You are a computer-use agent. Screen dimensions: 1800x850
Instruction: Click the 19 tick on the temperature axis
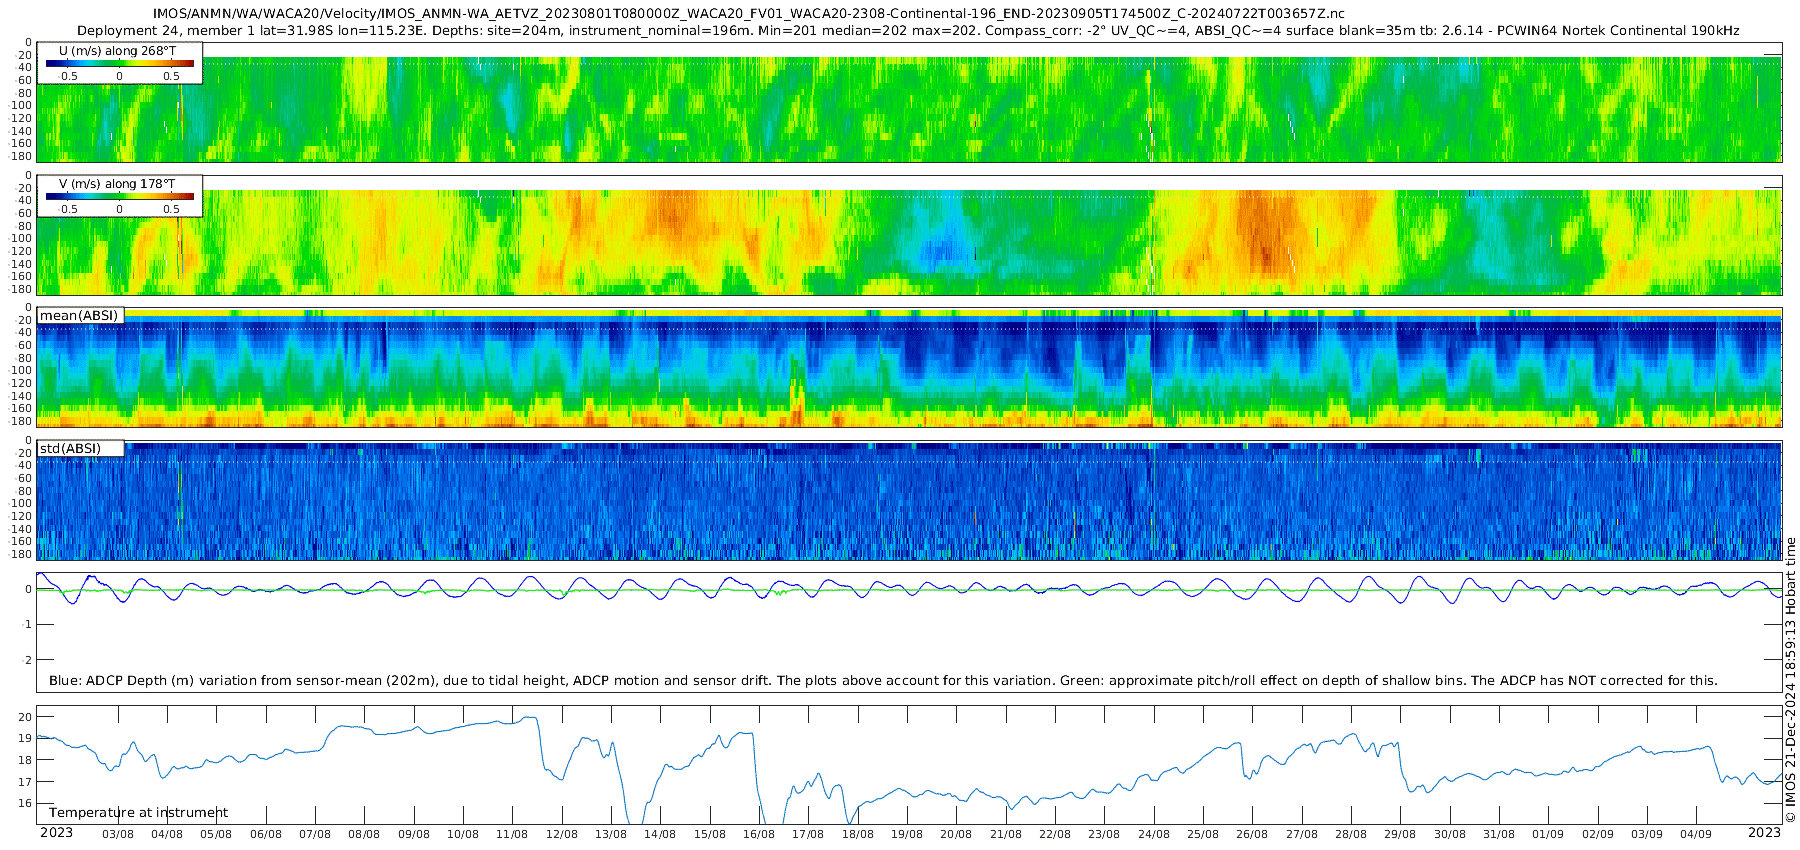pos(25,739)
